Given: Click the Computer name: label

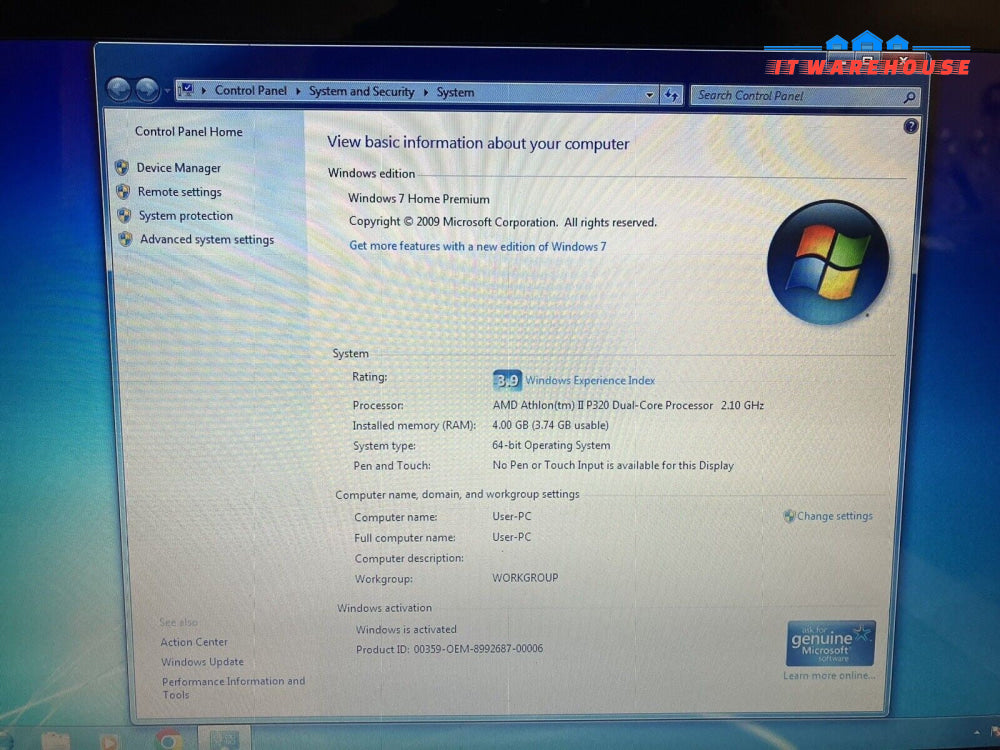Looking at the screenshot, I should [x=395, y=517].
